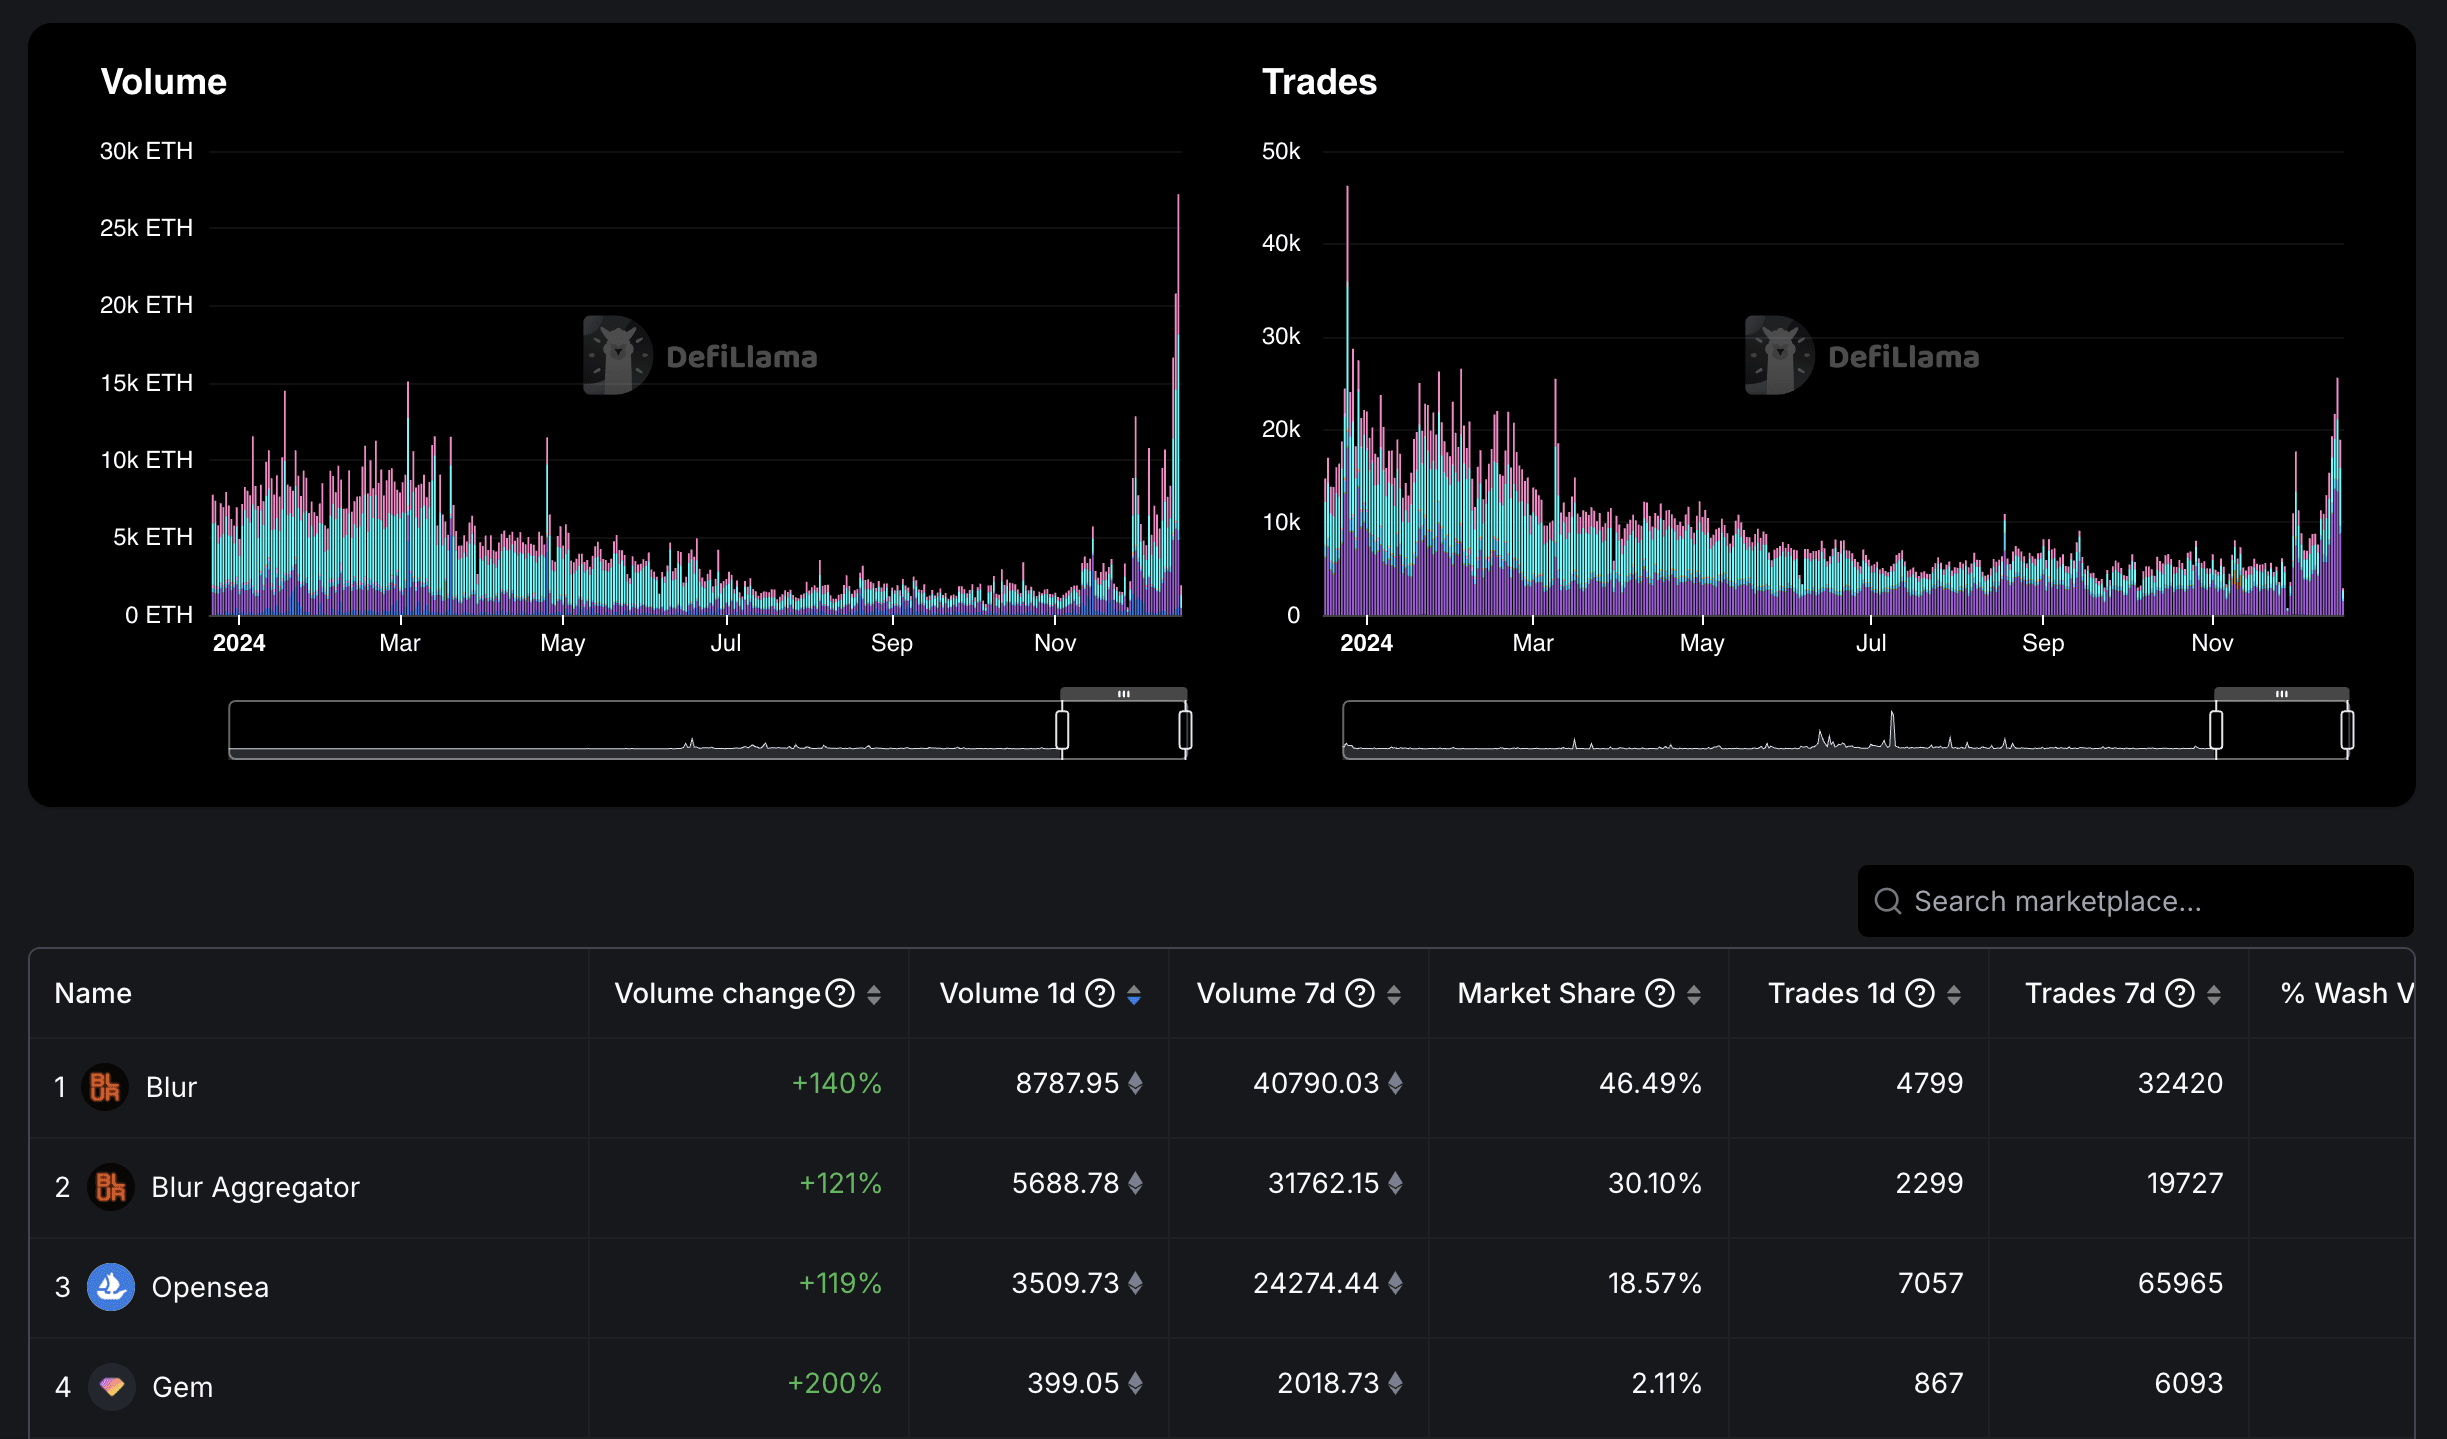Select the 32420 Trades 7d cell
The width and height of the screenshot is (2447, 1439).
[2181, 1083]
